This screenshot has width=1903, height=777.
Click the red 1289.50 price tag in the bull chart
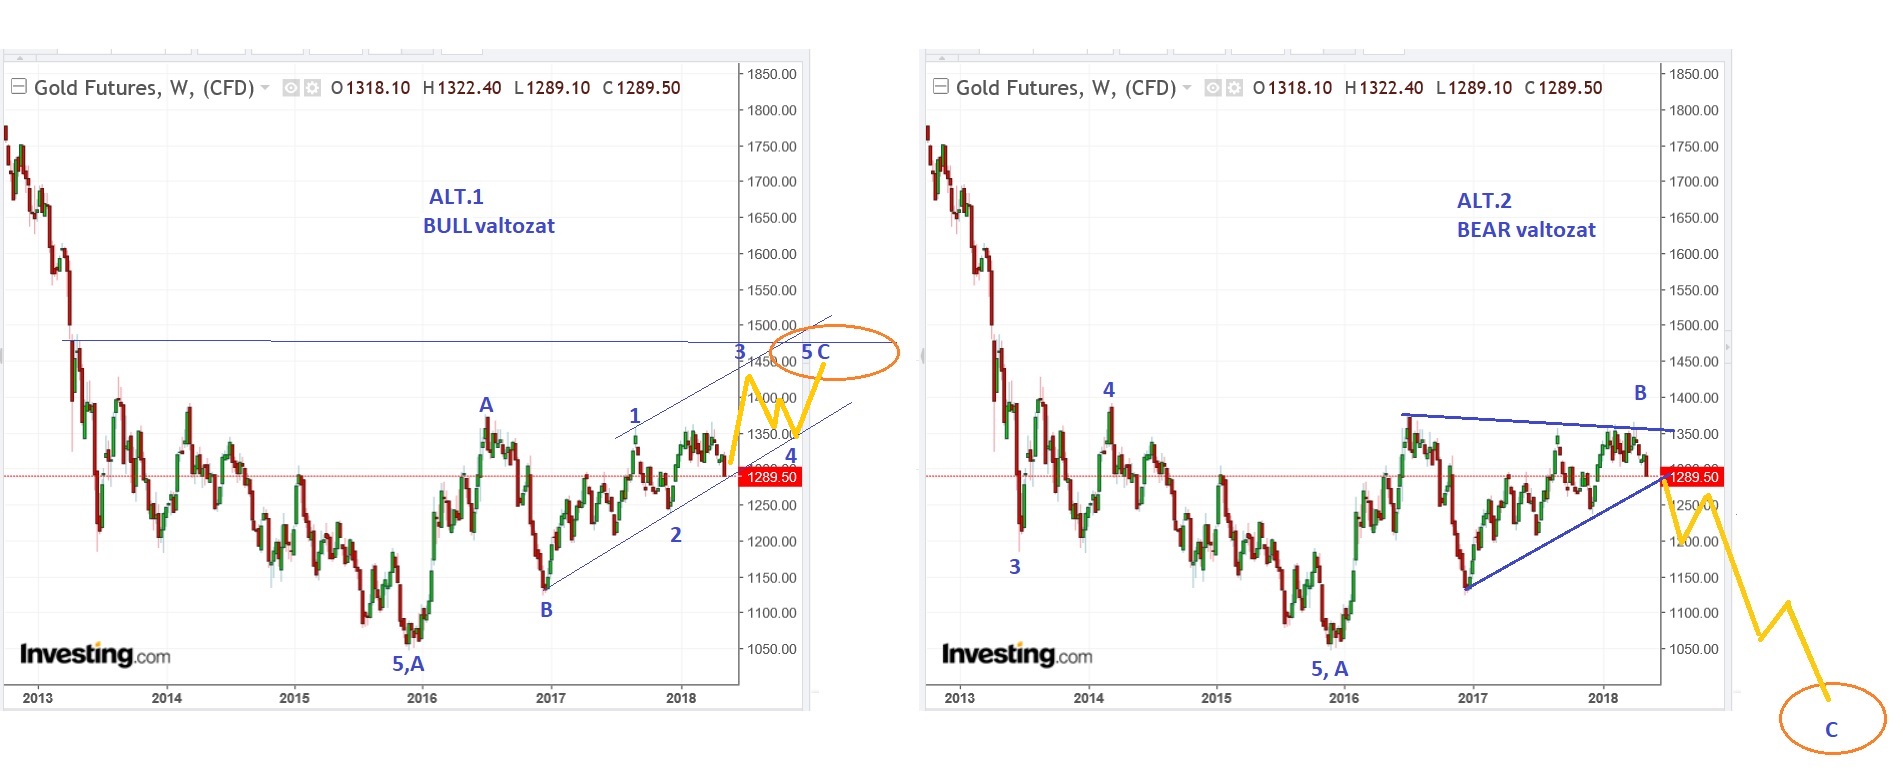pyautogui.click(x=770, y=477)
